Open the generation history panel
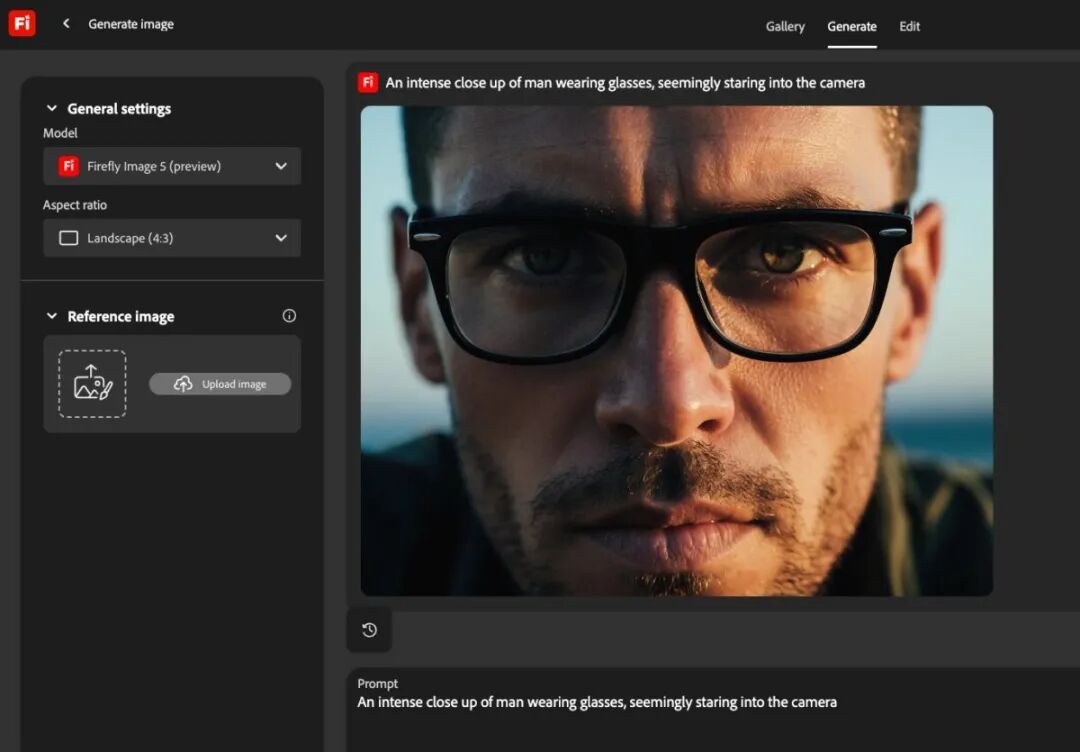 [369, 630]
